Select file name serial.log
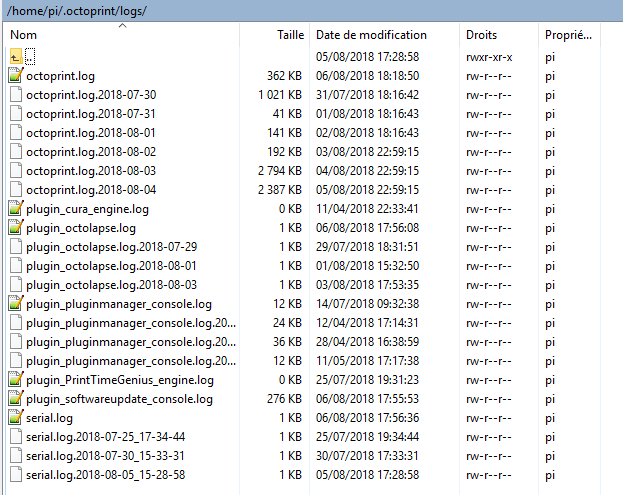623x495 pixels. 49,418
